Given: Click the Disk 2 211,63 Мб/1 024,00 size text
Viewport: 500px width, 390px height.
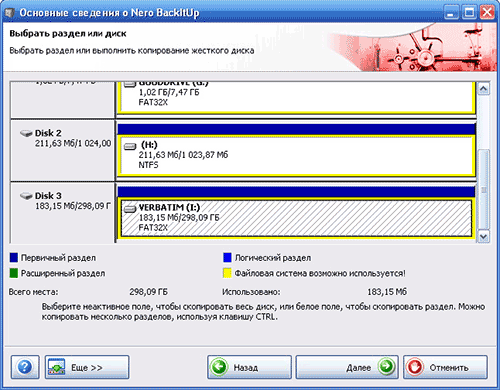Looking at the screenshot, I should point(73,143).
